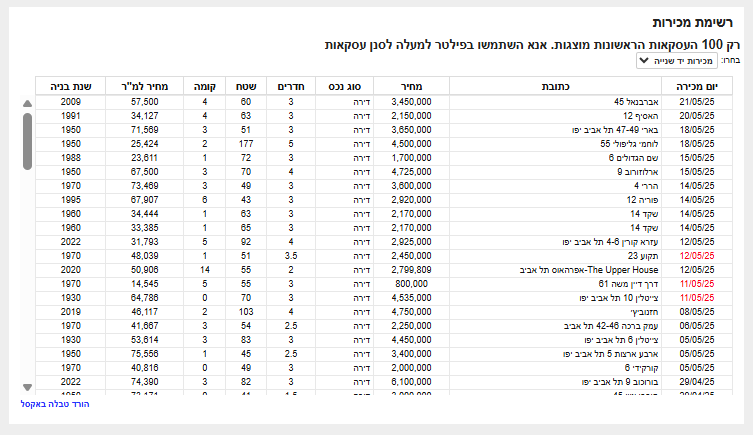Viewport: 753px width, 435px height.
Task: Click the מחיר column header
Action: click(410, 86)
